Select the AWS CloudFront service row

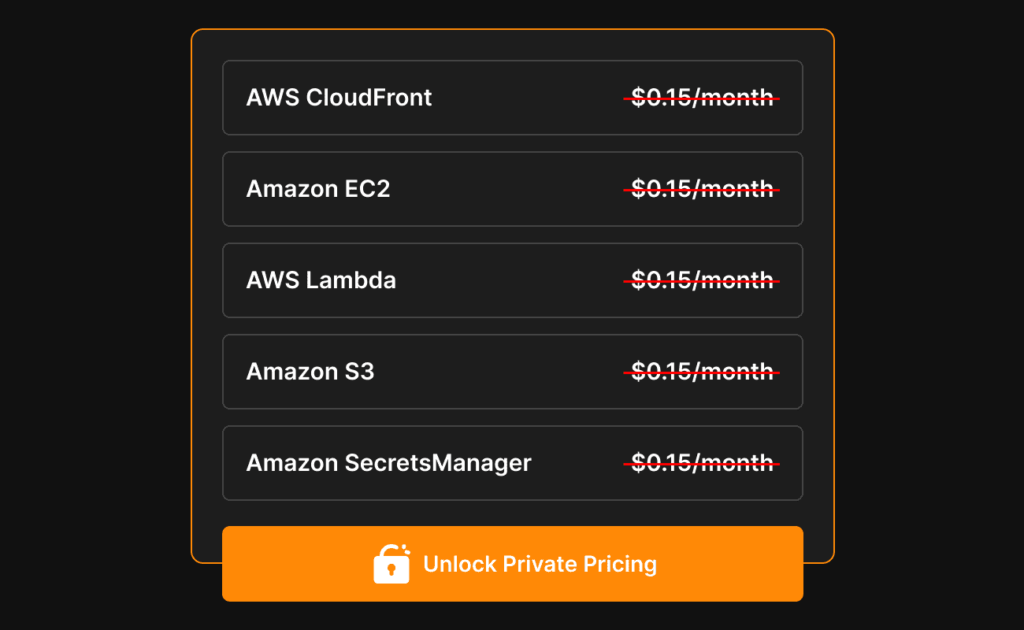[x=512, y=97]
